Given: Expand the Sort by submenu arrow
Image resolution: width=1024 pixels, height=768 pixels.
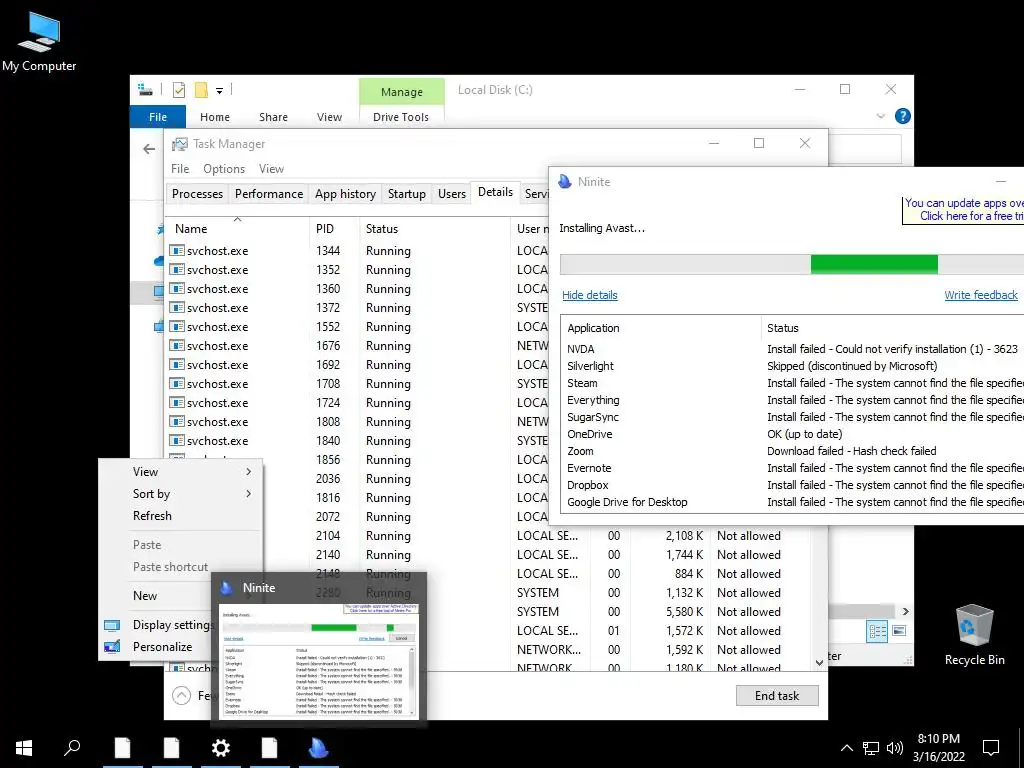Looking at the screenshot, I should pyautogui.click(x=249, y=494).
